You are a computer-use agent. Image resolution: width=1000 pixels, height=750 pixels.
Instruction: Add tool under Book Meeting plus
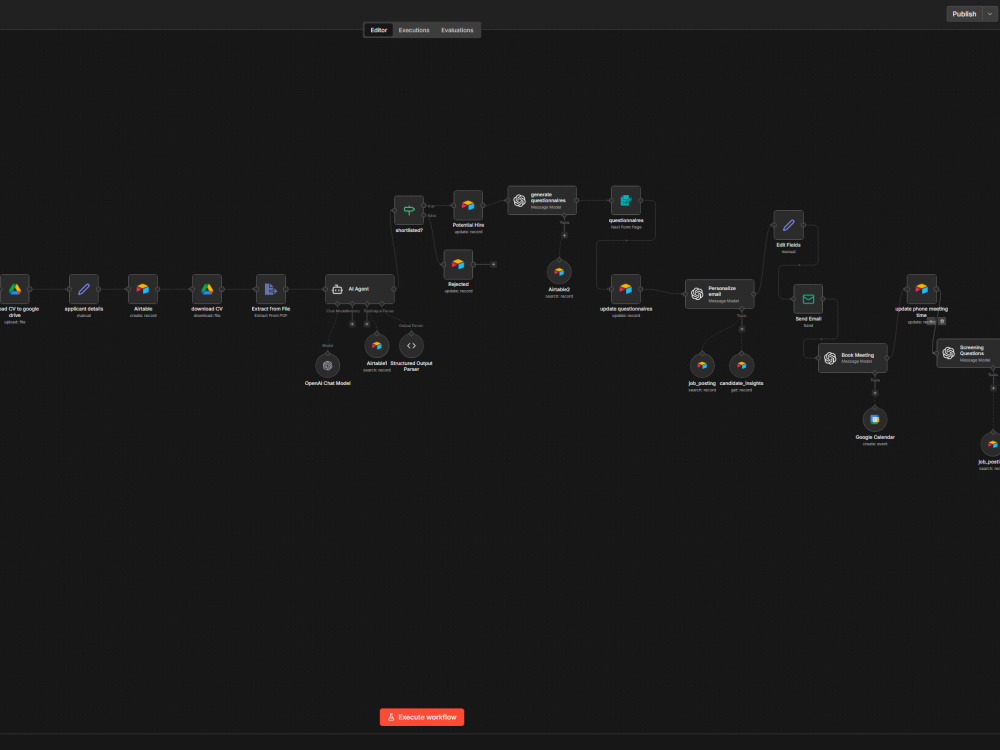(x=875, y=393)
